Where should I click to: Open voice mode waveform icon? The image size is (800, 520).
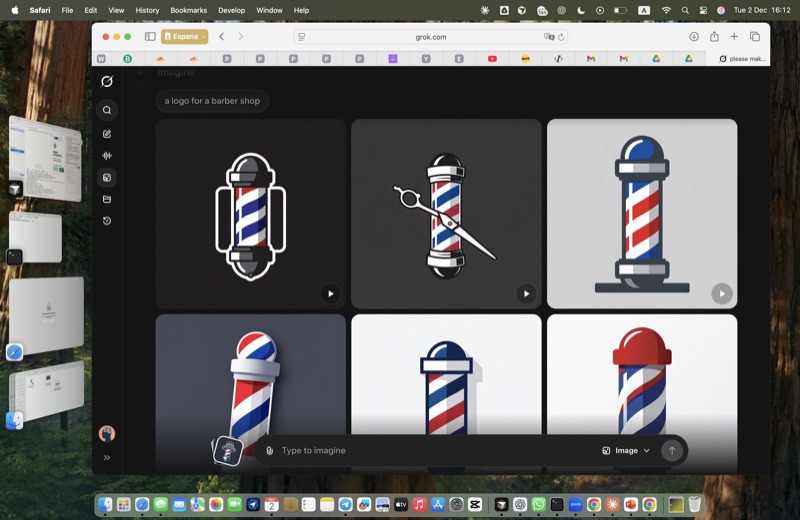pyautogui.click(x=107, y=156)
